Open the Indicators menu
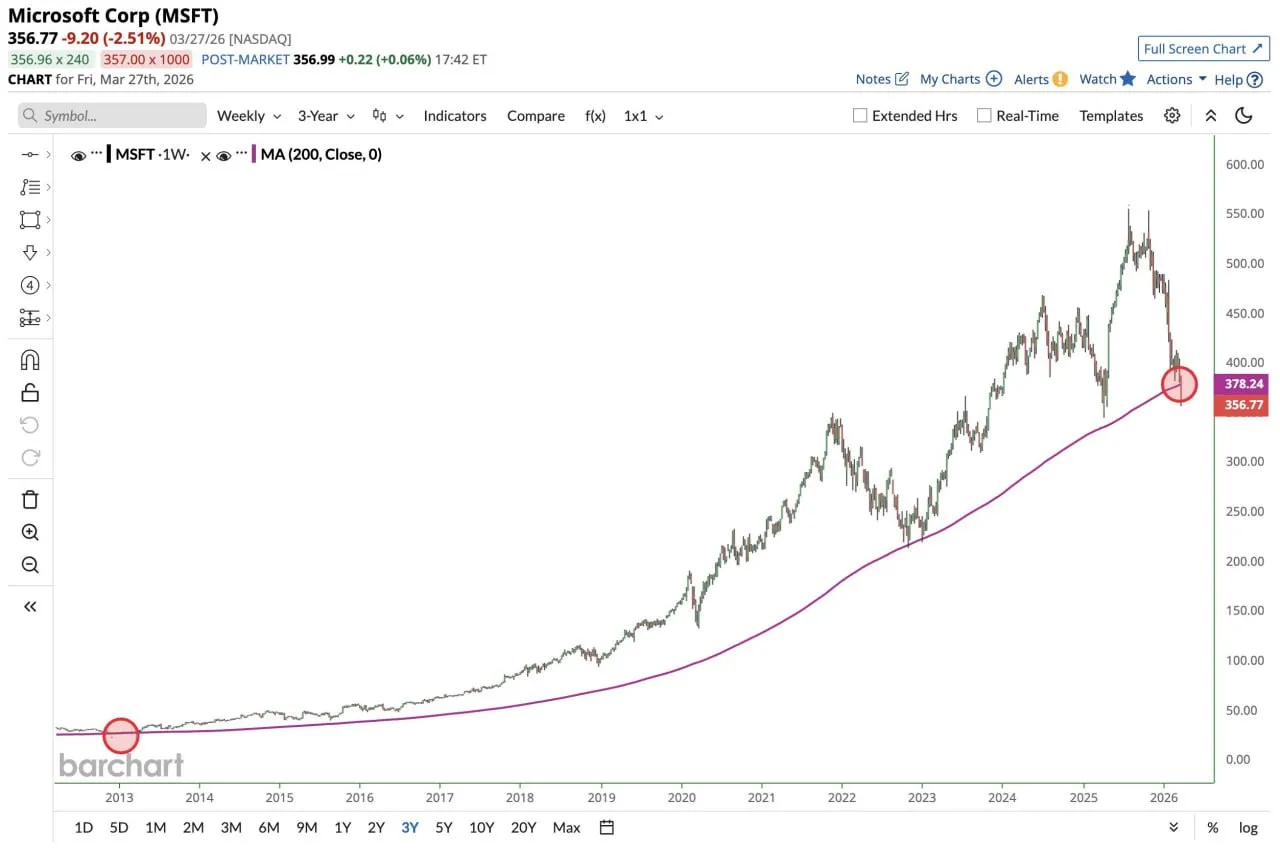This screenshot has height=850, width=1280. point(455,115)
